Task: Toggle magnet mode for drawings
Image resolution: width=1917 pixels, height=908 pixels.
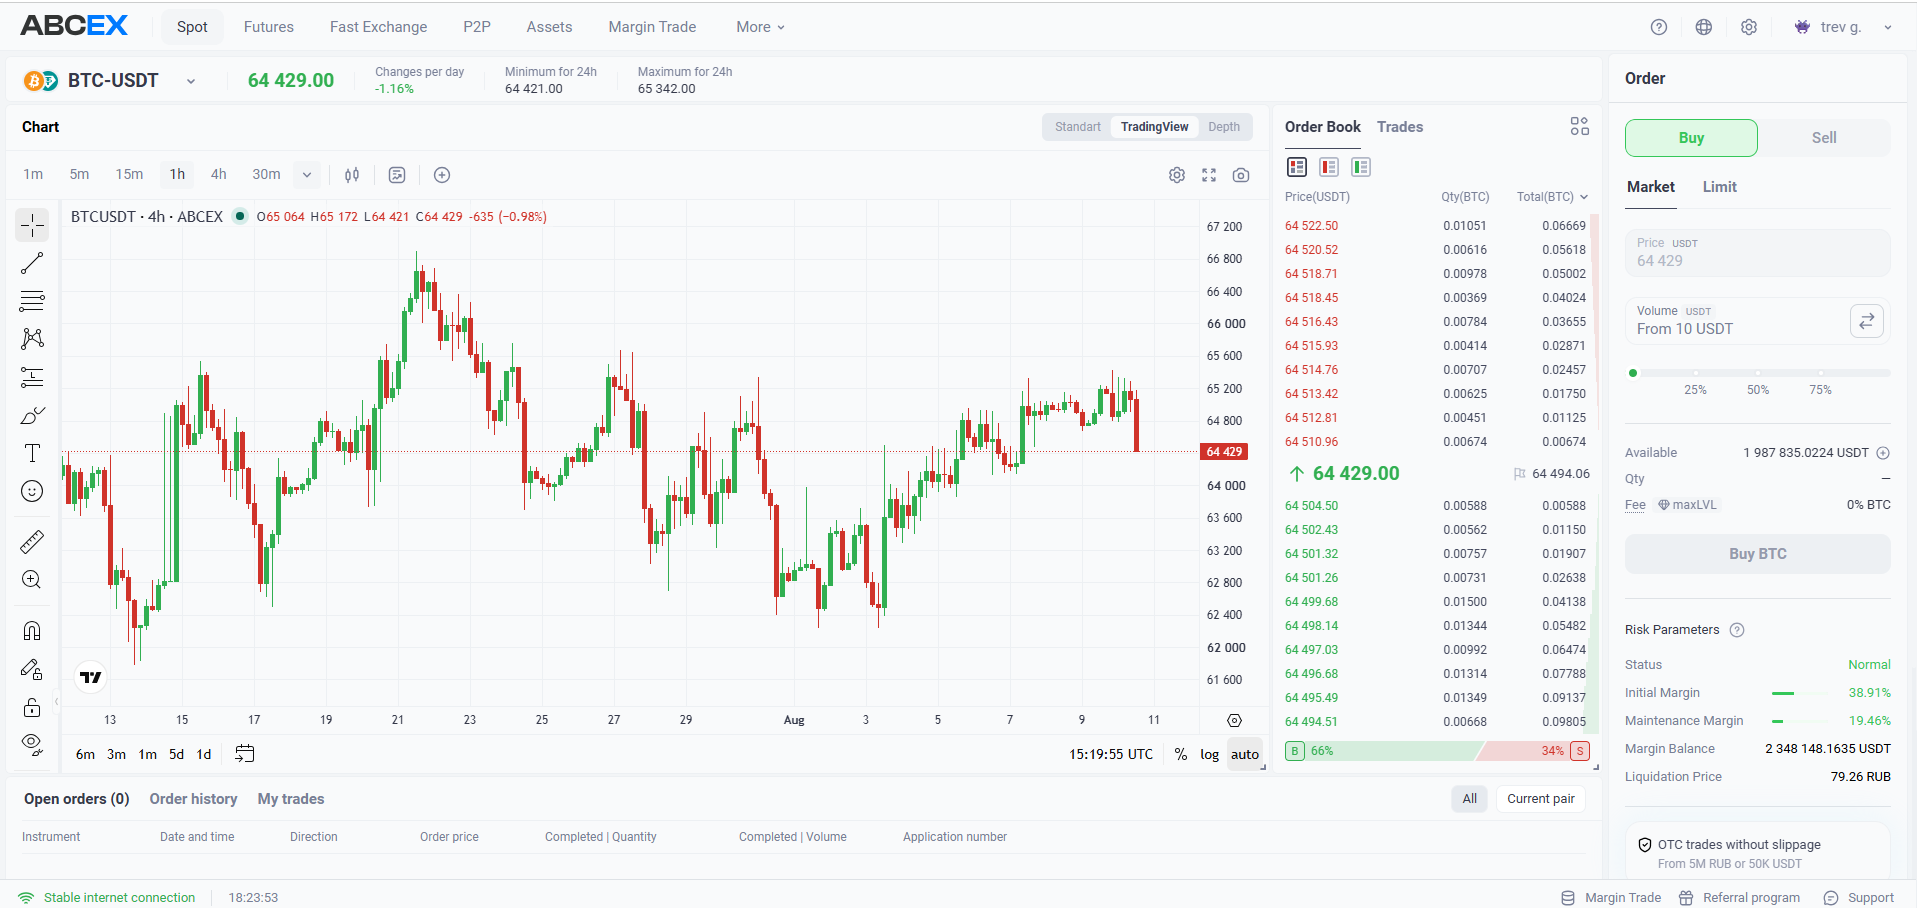Action: click(x=32, y=631)
